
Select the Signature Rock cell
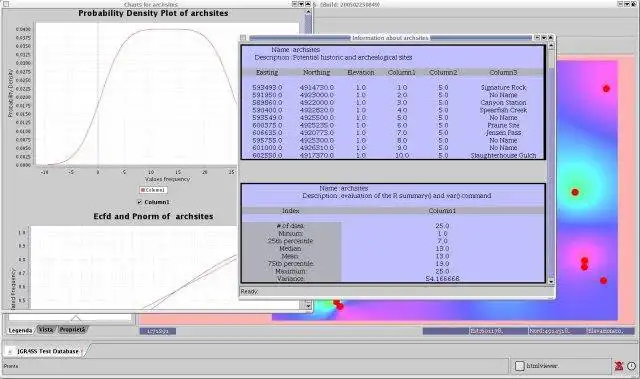coord(503,87)
